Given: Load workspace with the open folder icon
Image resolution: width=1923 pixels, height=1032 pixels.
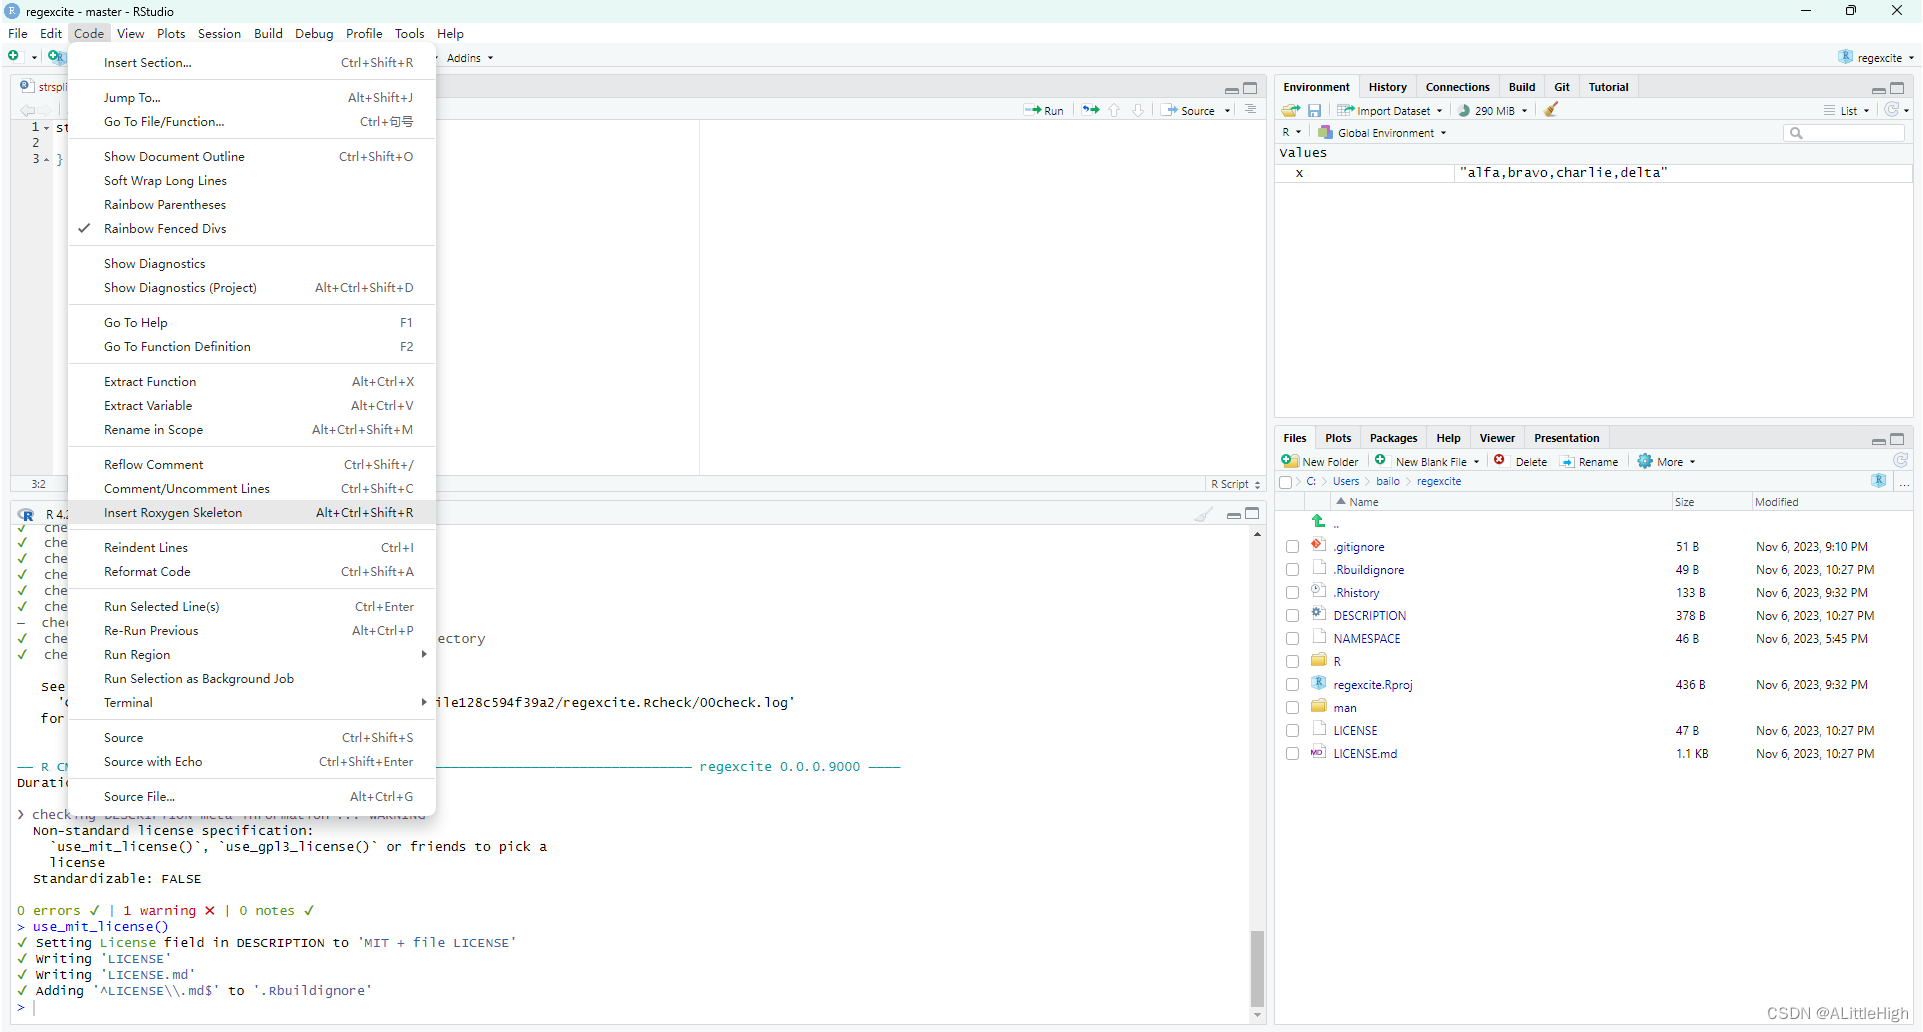Looking at the screenshot, I should coord(1291,110).
